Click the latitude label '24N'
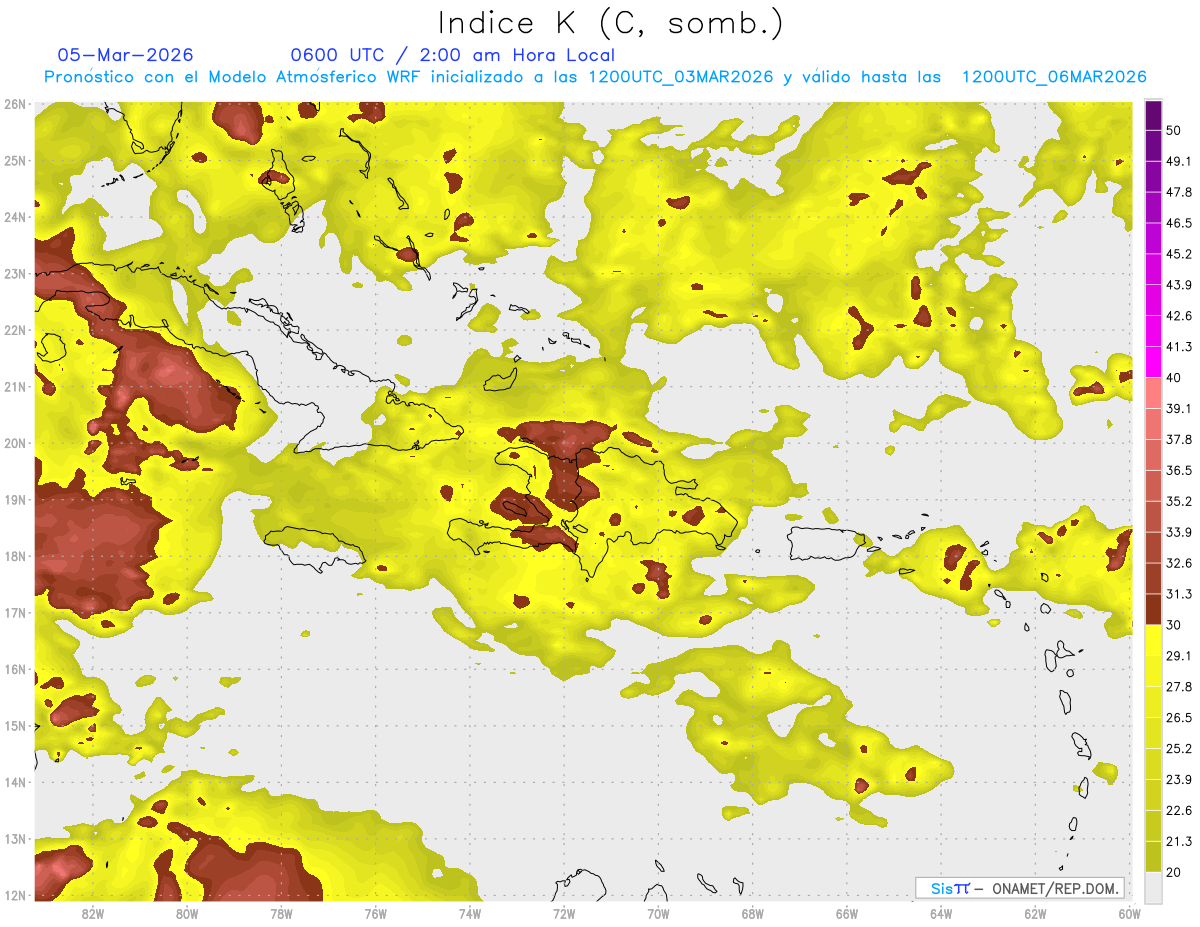1200x927 pixels. [15, 217]
